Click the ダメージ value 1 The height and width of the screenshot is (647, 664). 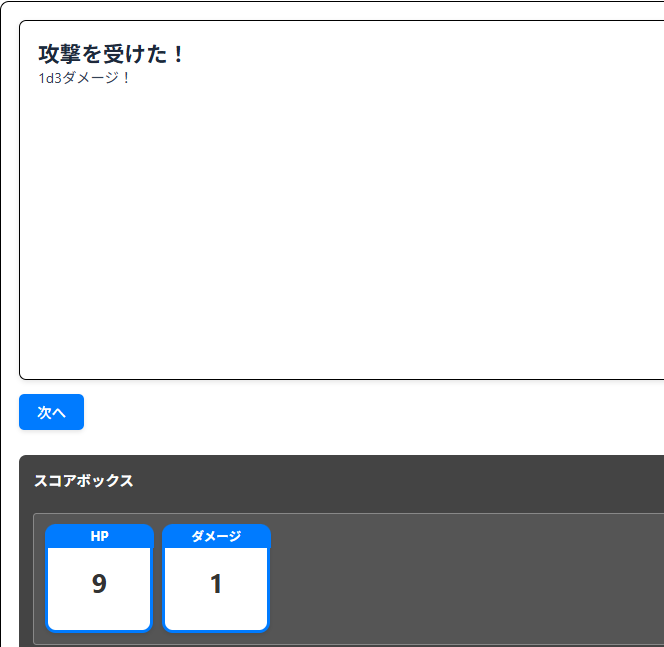(216, 584)
